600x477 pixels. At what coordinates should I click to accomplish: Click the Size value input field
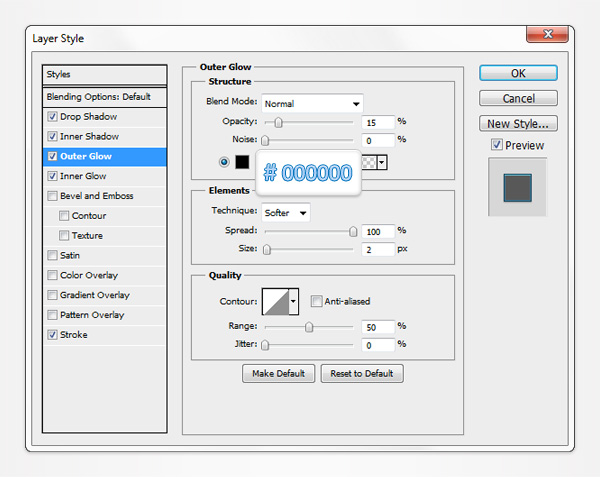pos(377,249)
